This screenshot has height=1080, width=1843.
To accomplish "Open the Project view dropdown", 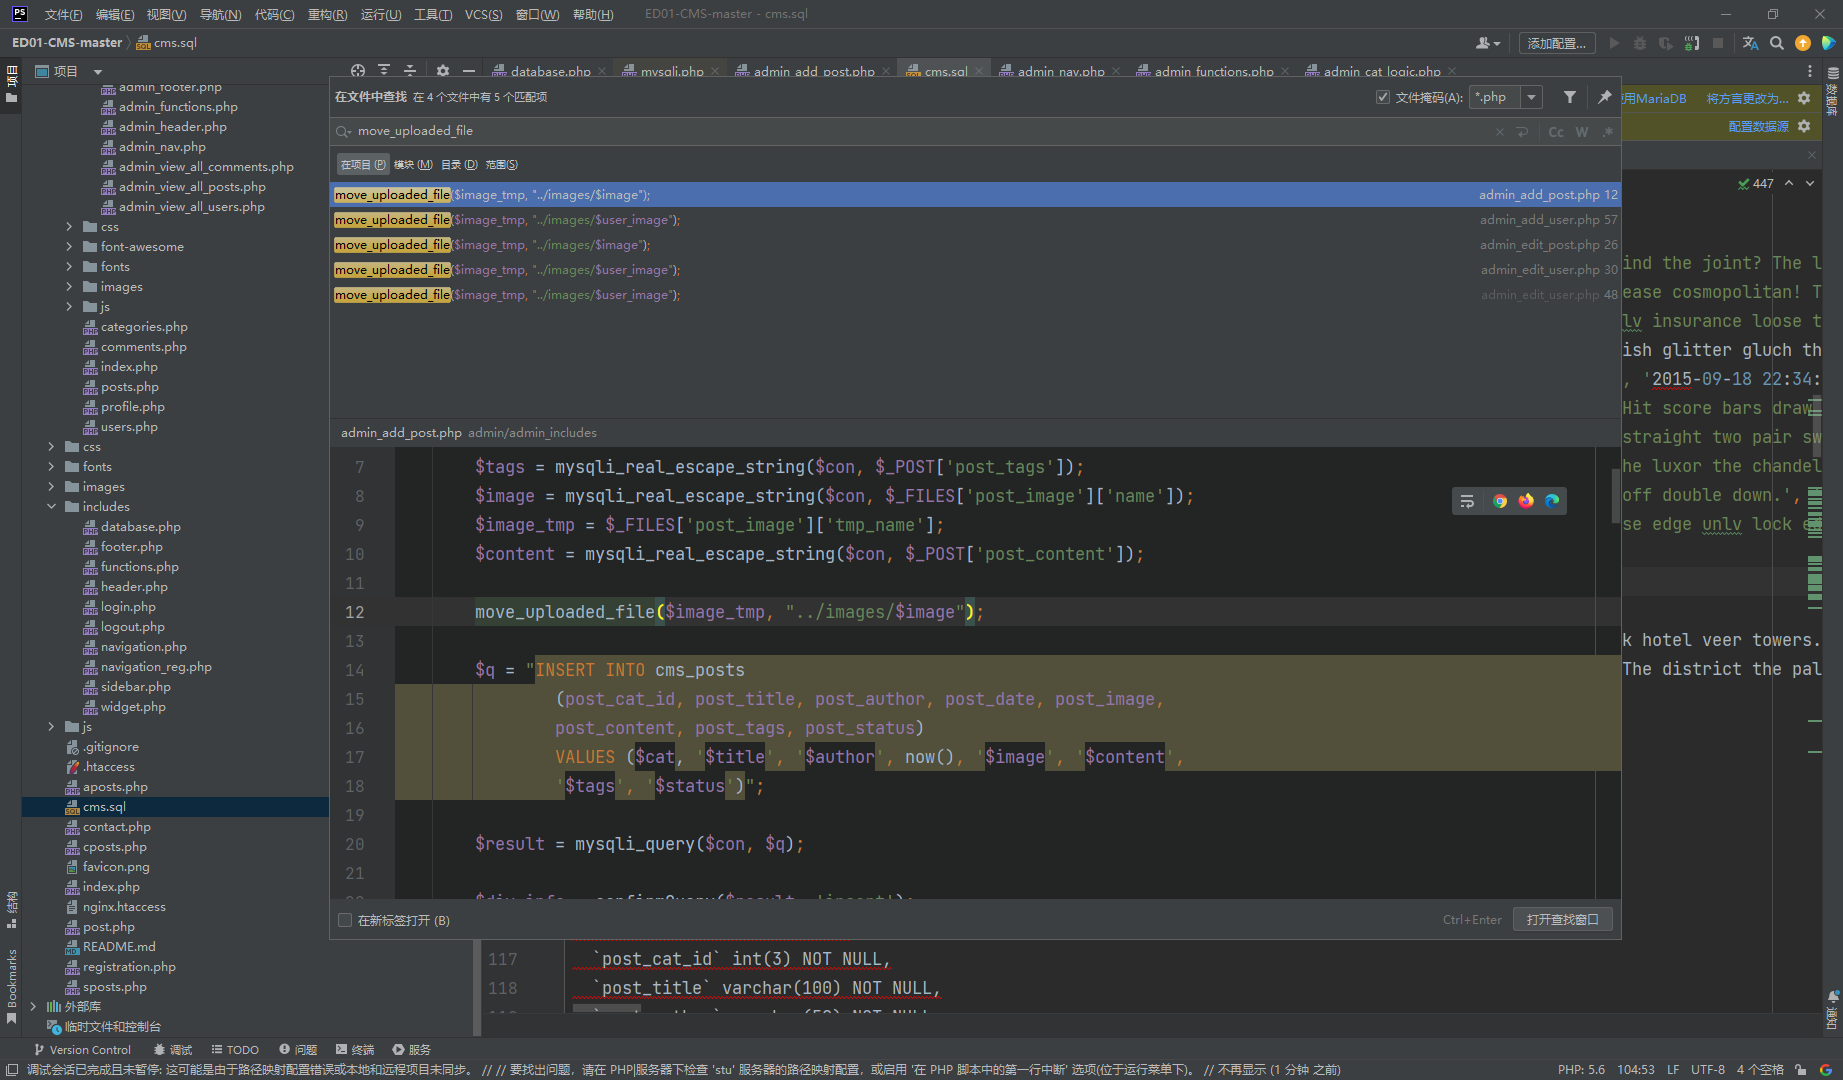I will point(98,72).
